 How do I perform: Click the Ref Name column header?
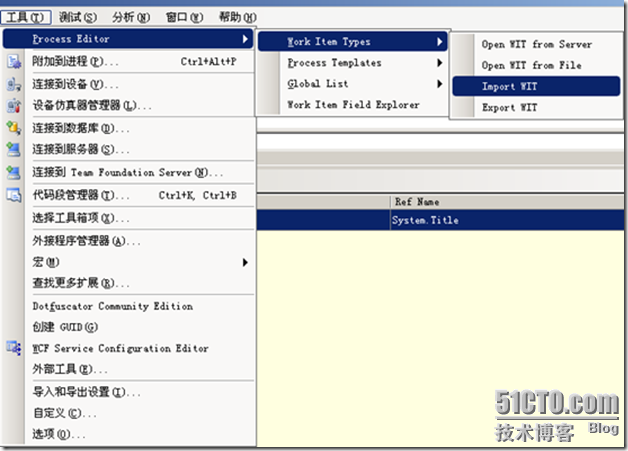507,201
